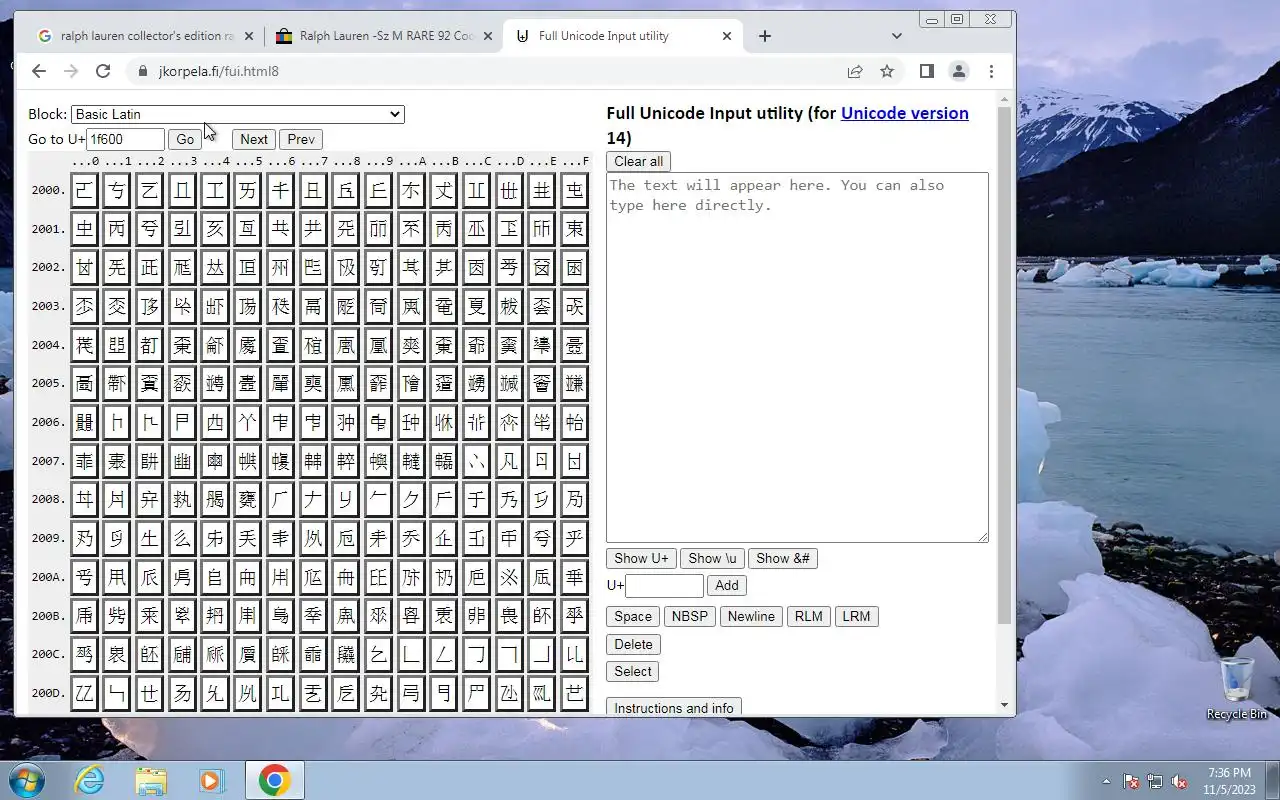
Task: Insert the character in row 200A. column 4
Action: tap(215, 577)
